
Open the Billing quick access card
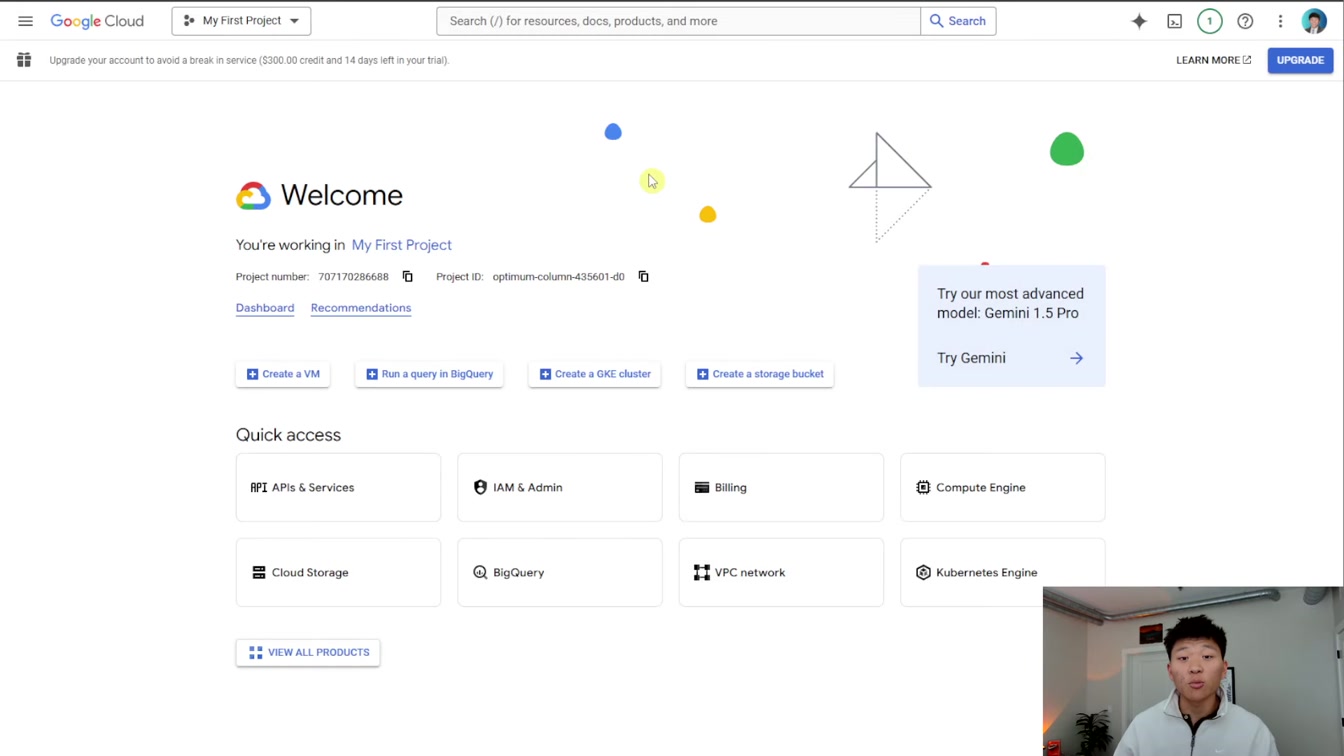(x=781, y=488)
